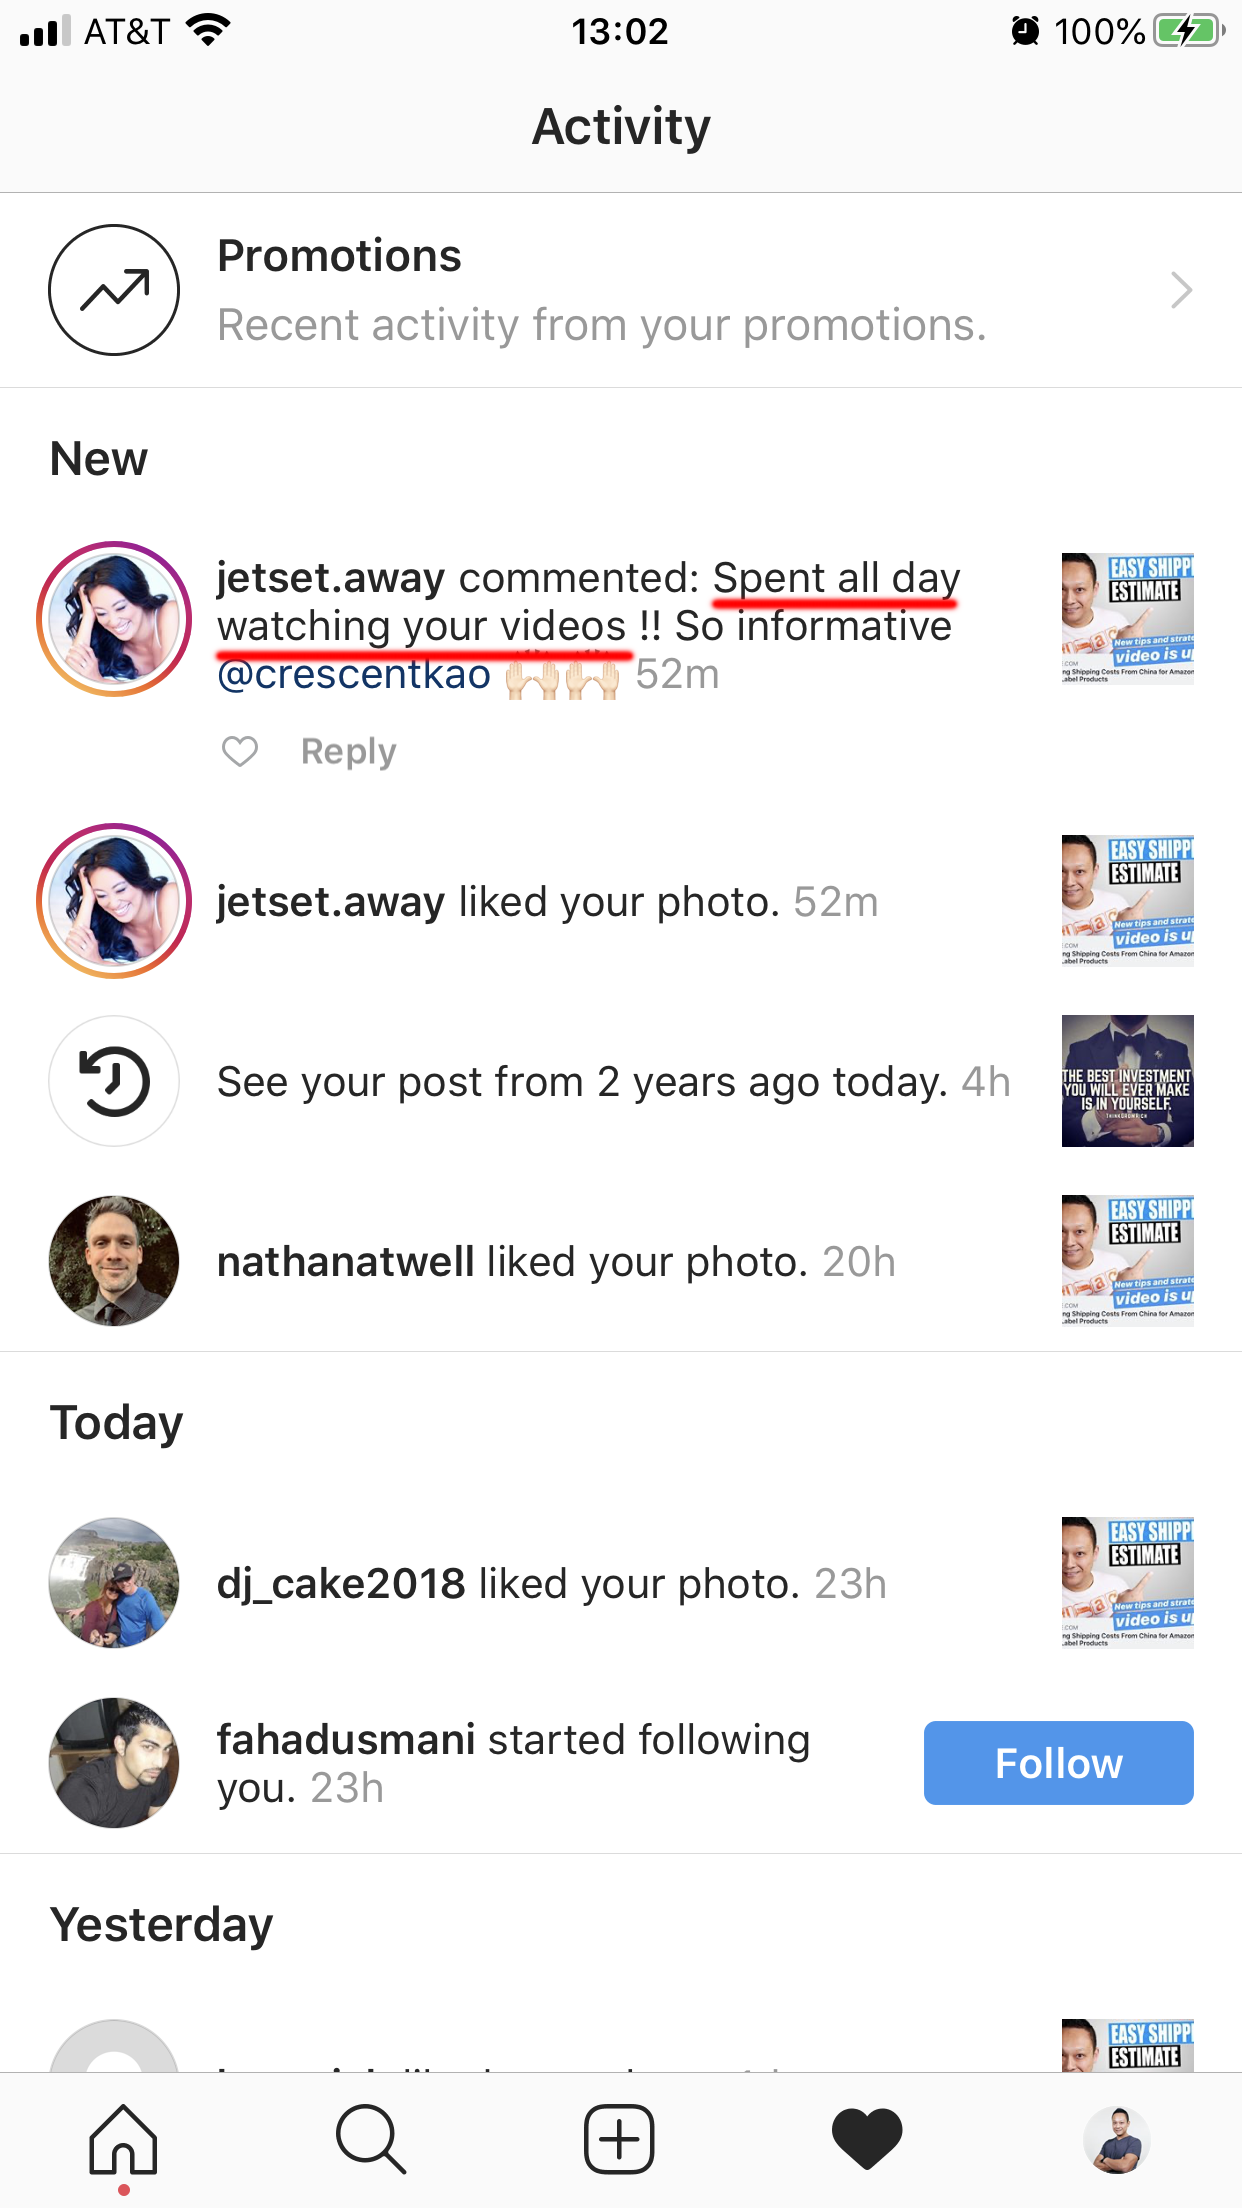The image size is (1242, 2208).
Task: Reply to the jetset.away comment
Action: click(349, 751)
